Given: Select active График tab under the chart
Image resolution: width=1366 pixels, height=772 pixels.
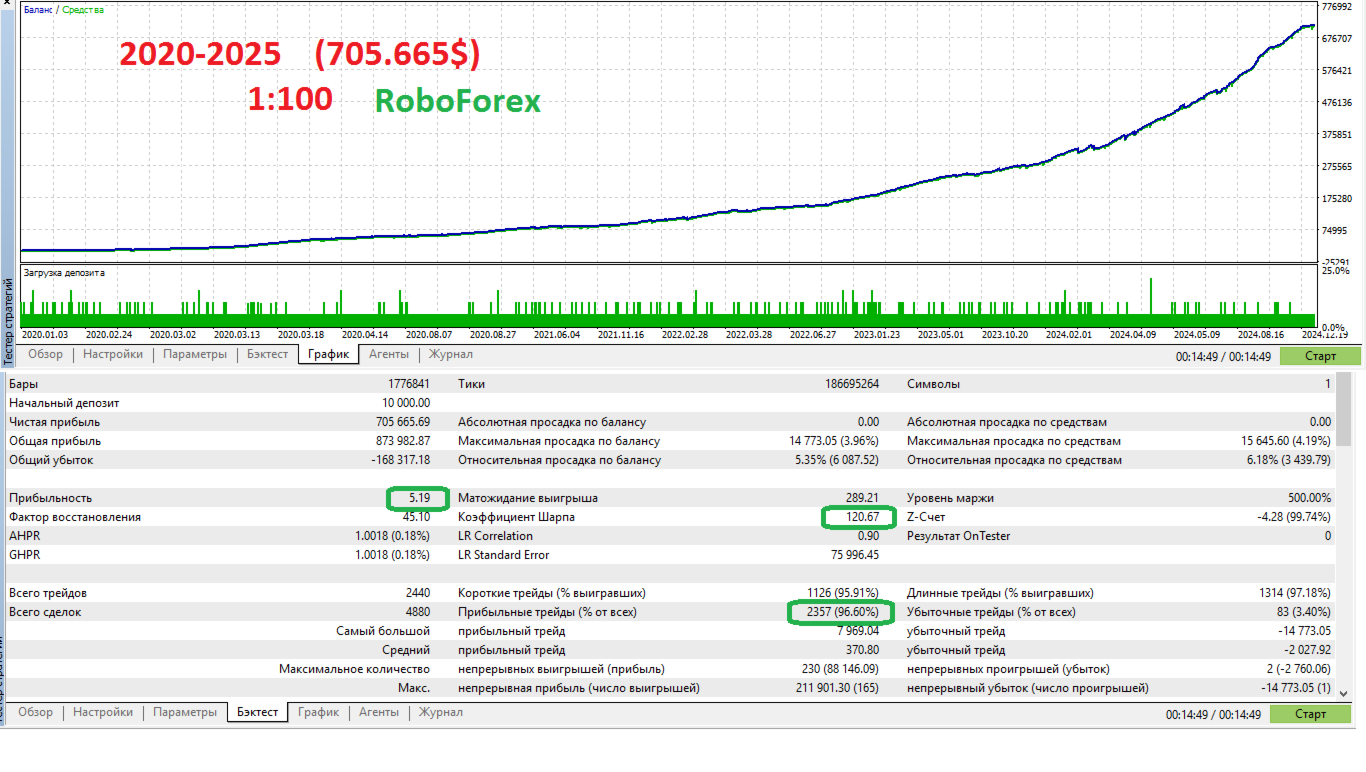Looking at the screenshot, I should 328,354.
